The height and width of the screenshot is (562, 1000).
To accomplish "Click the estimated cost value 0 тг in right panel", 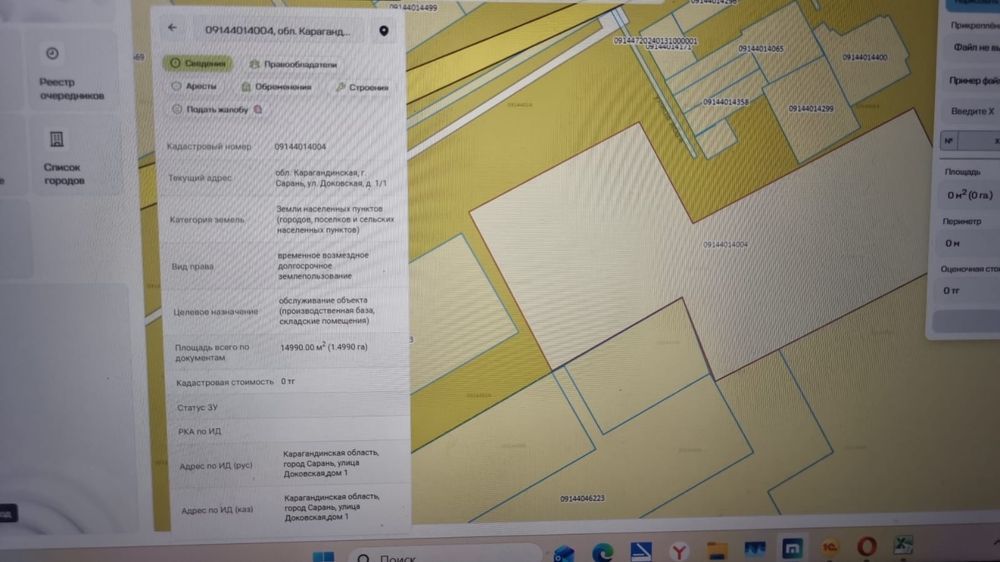I will click(x=951, y=291).
